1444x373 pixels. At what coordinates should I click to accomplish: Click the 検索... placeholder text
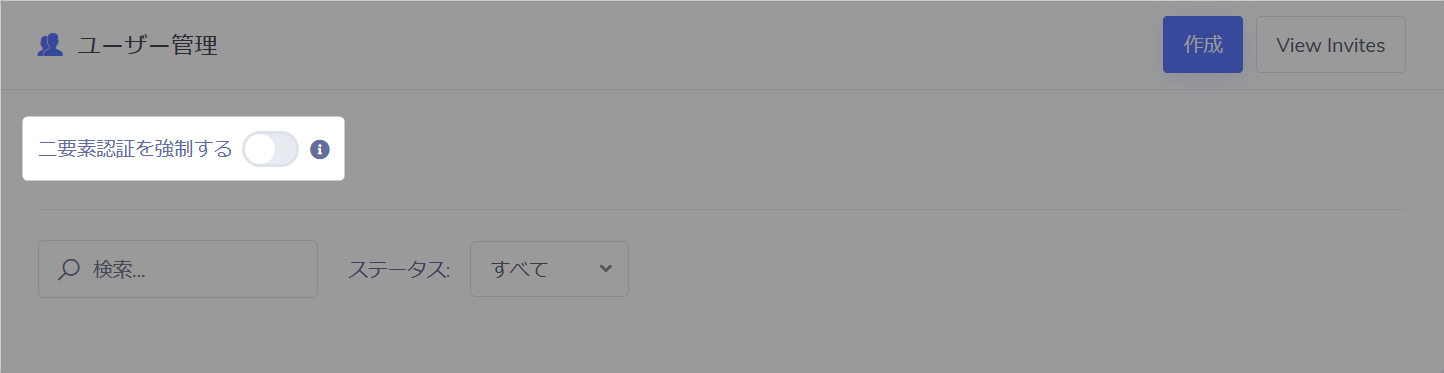[119, 269]
